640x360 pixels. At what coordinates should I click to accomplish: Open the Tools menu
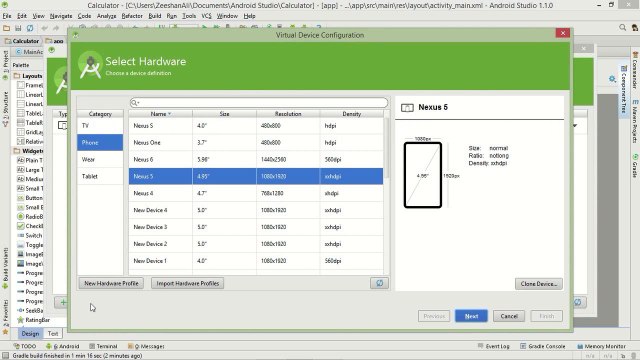(x=189, y=16)
